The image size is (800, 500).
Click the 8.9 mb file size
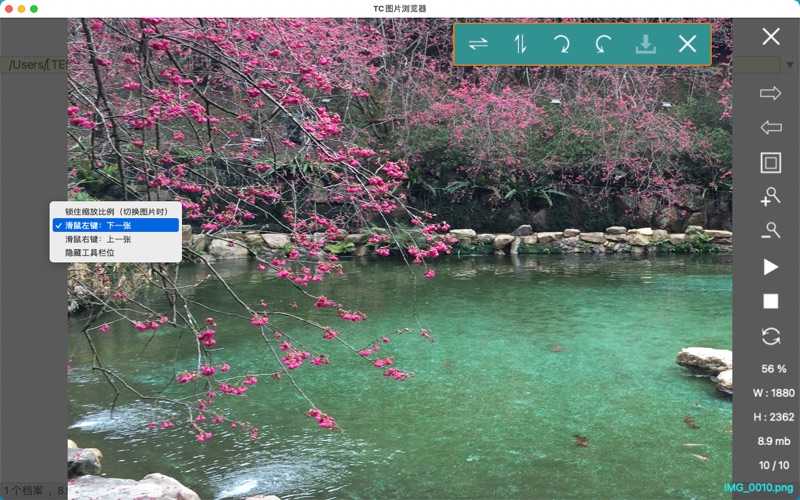(x=773, y=441)
